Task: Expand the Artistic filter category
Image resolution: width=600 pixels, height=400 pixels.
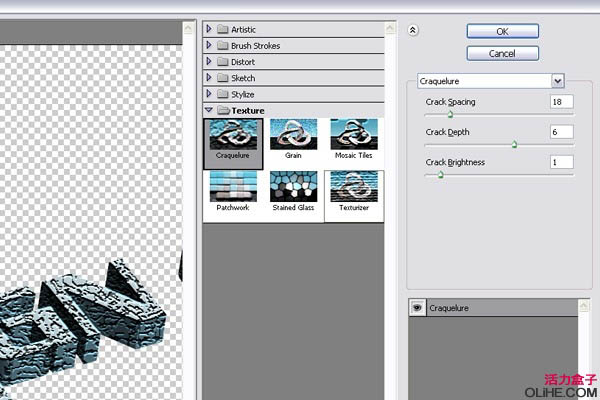Action: 242,30
